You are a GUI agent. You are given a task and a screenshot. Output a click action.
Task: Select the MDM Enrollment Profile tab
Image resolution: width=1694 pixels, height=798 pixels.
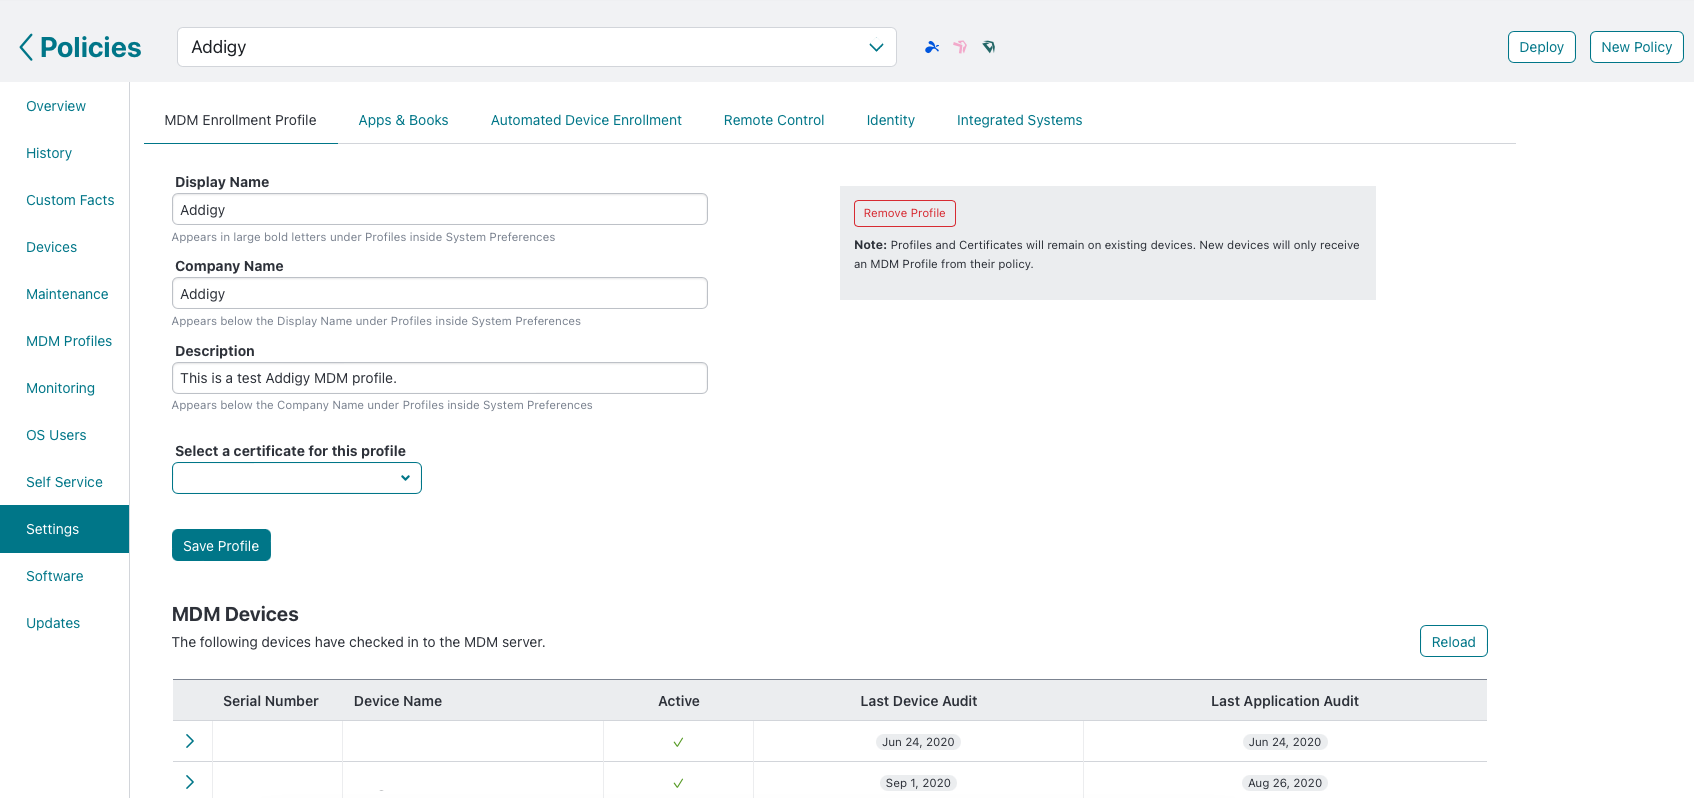click(240, 120)
